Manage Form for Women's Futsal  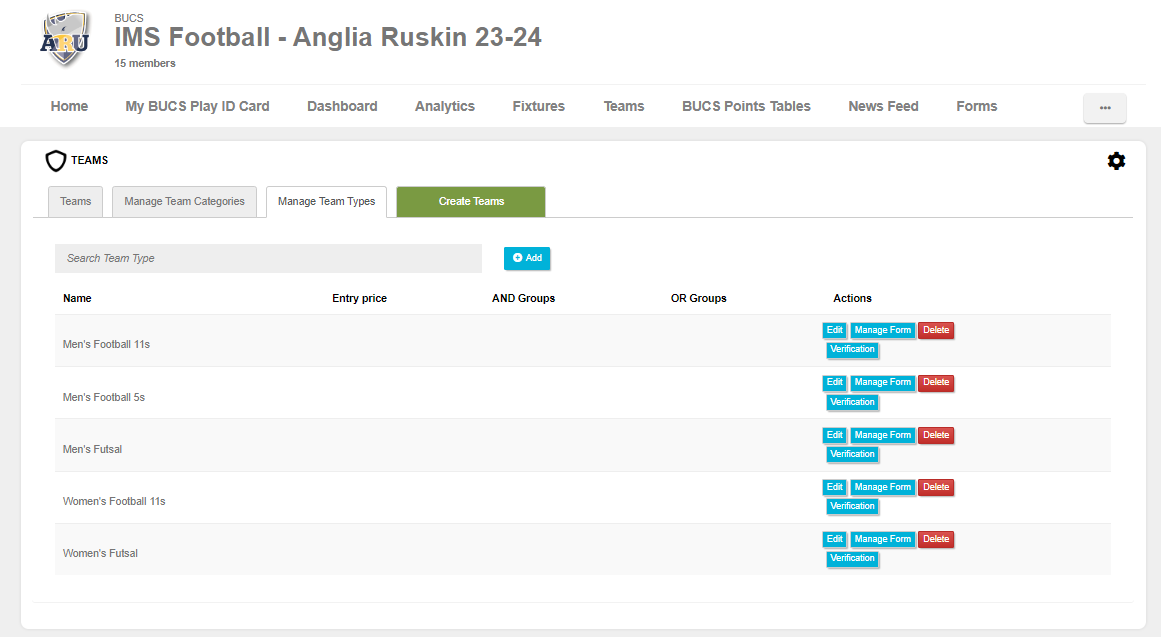coord(883,539)
